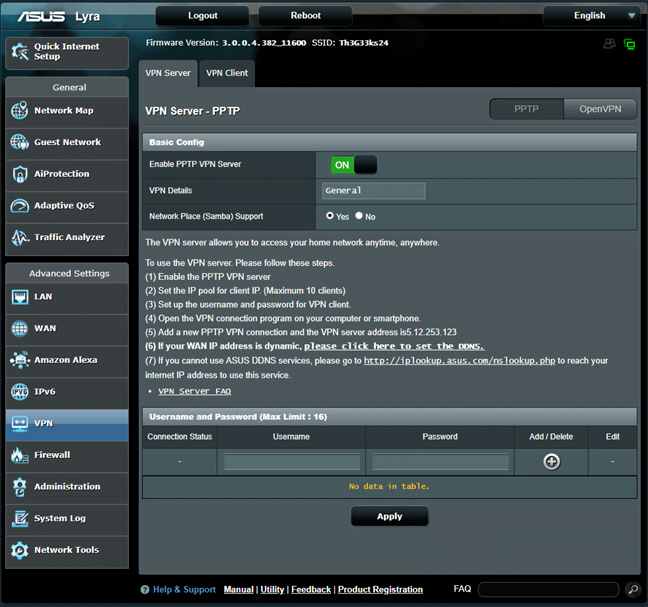Click the FAQ search magnifier icon
The width and height of the screenshot is (648, 607).
point(633,589)
